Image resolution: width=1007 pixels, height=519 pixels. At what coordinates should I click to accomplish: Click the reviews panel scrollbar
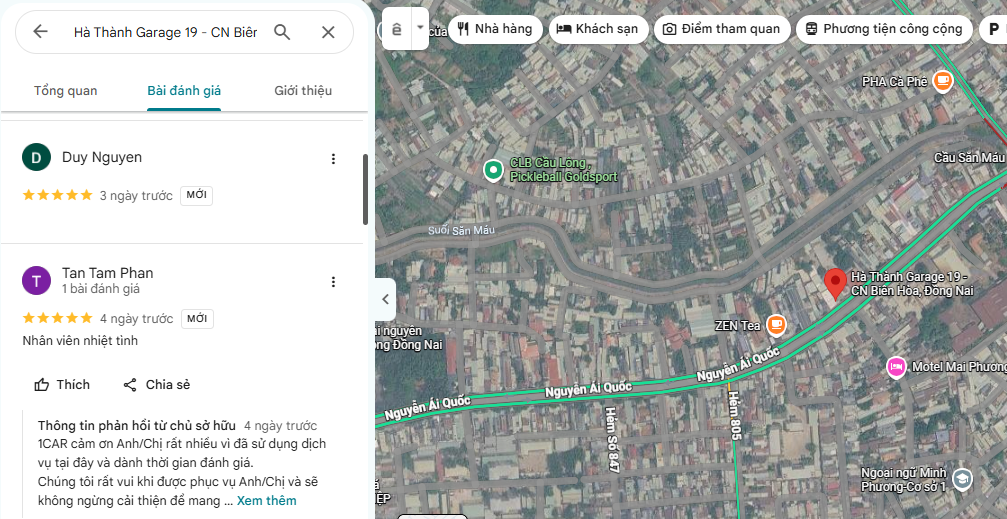pyautogui.click(x=365, y=189)
